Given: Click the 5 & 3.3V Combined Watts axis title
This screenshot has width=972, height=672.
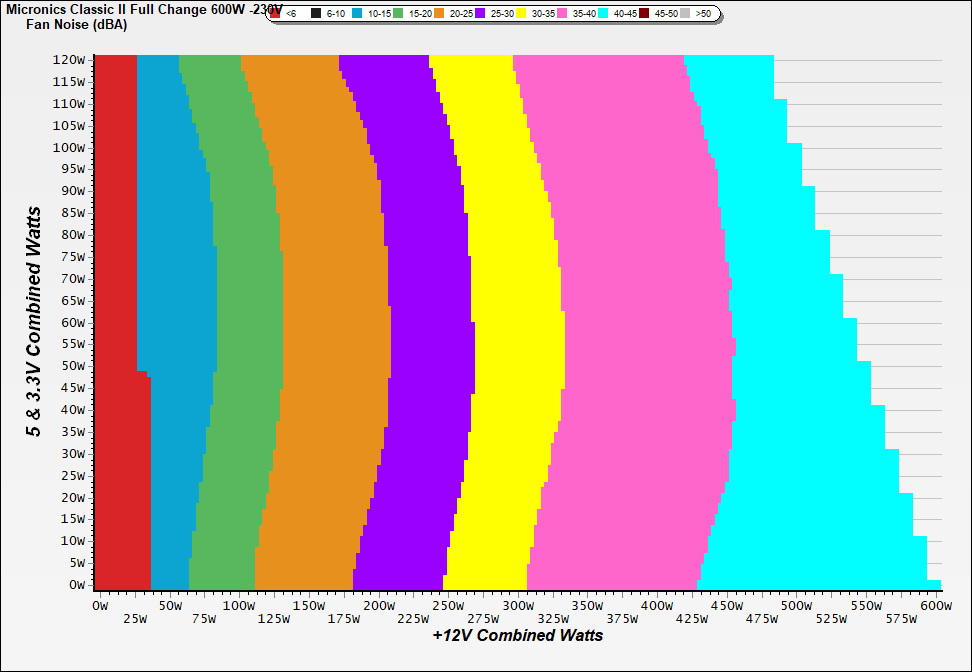Looking at the screenshot, I should [34, 321].
